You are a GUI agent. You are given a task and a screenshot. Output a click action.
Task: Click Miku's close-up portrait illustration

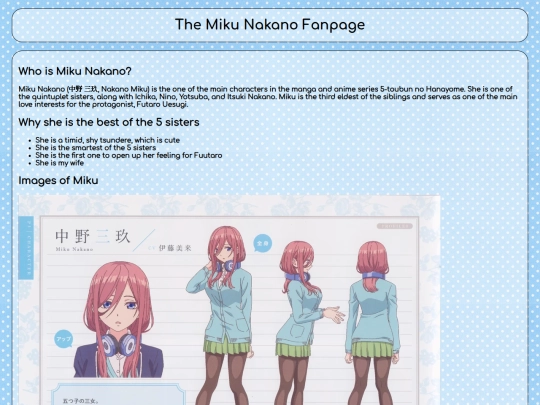click(118, 319)
